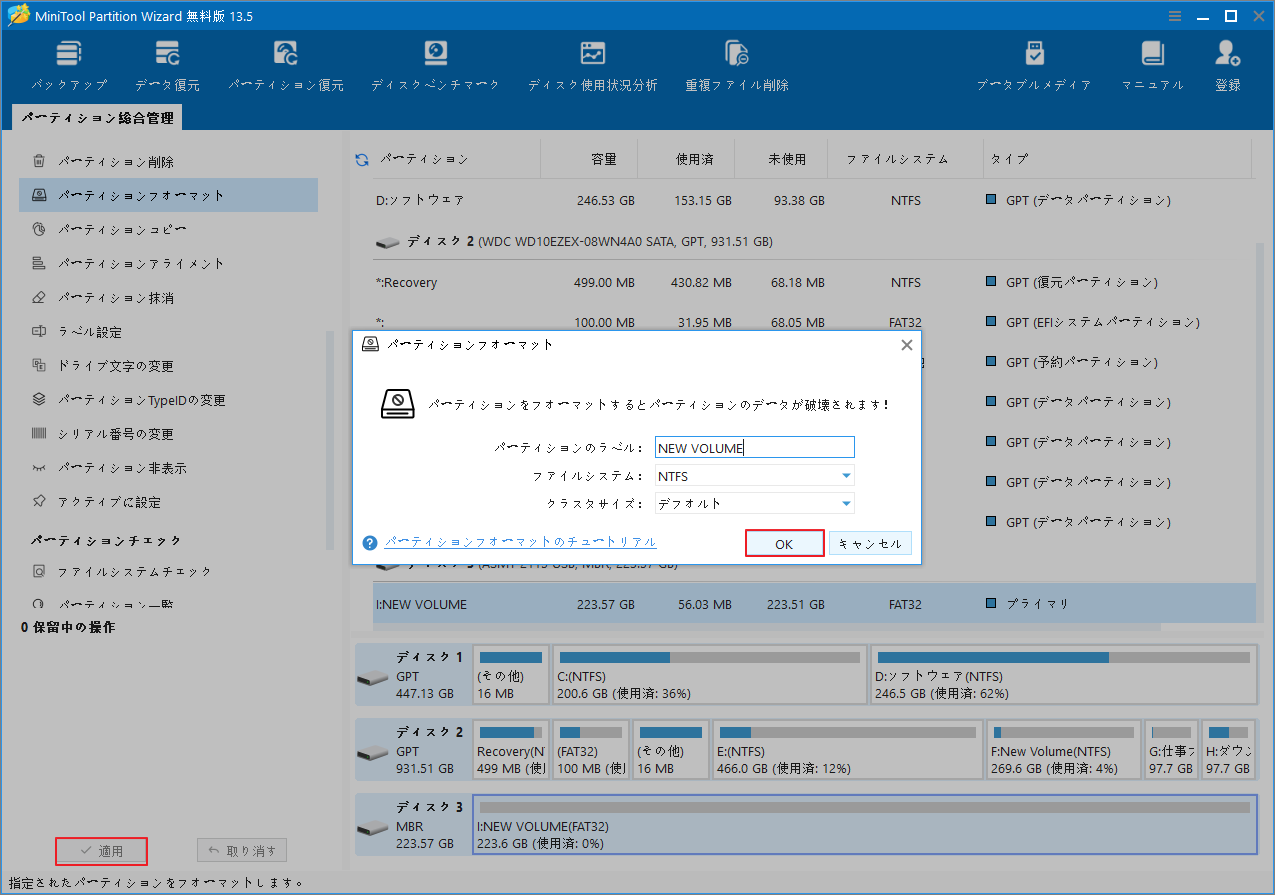Open the マニュアル help icon
This screenshot has width=1275, height=895.
1151,62
